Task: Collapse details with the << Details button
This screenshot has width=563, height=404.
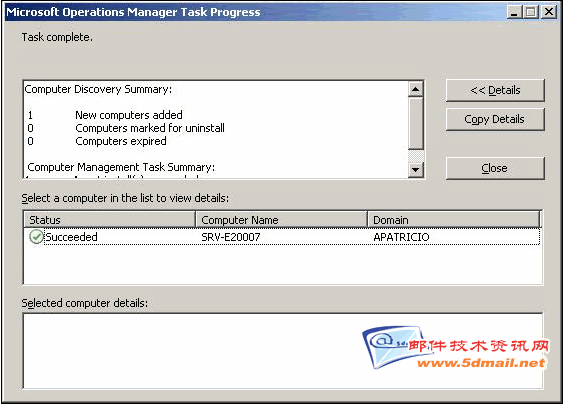Action: pyautogui.click(x=495, y=90)
